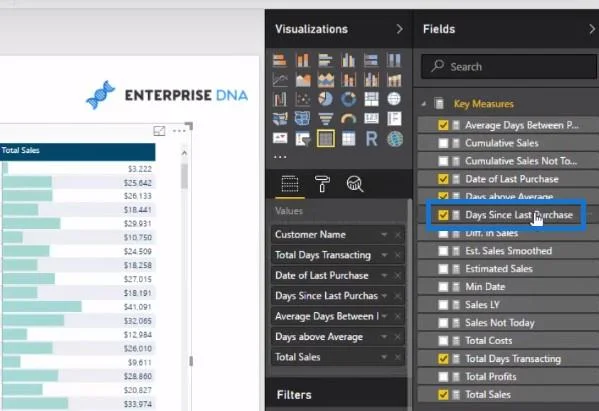Click the table's vertical scrollbar thumb
Screen dimensions: 599x411
point(185,176)
